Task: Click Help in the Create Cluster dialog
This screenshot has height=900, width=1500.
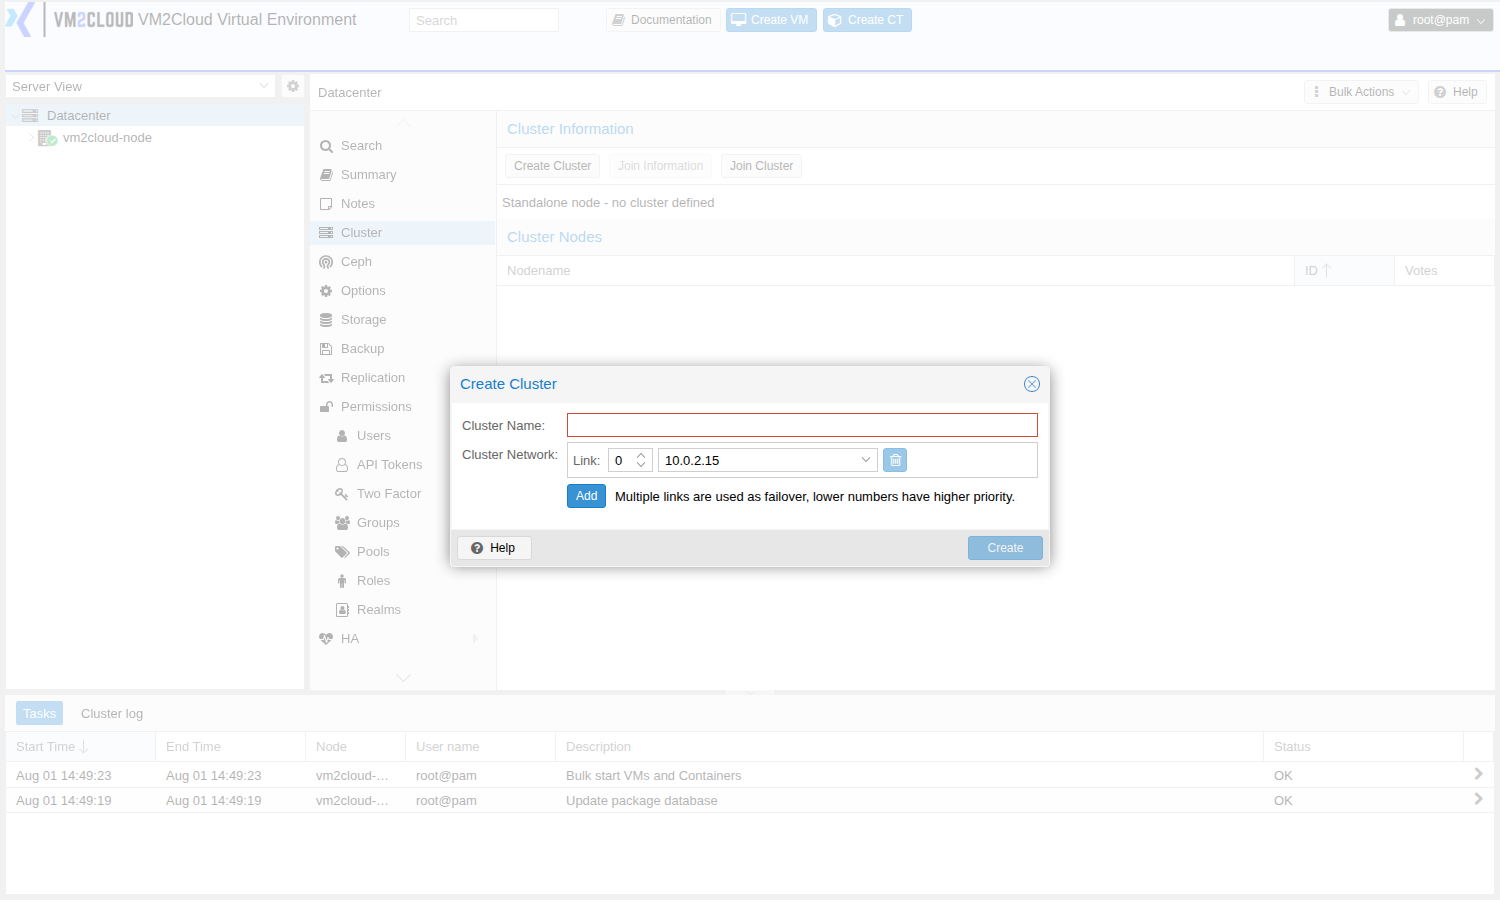Action: click(x=494, y=548)
